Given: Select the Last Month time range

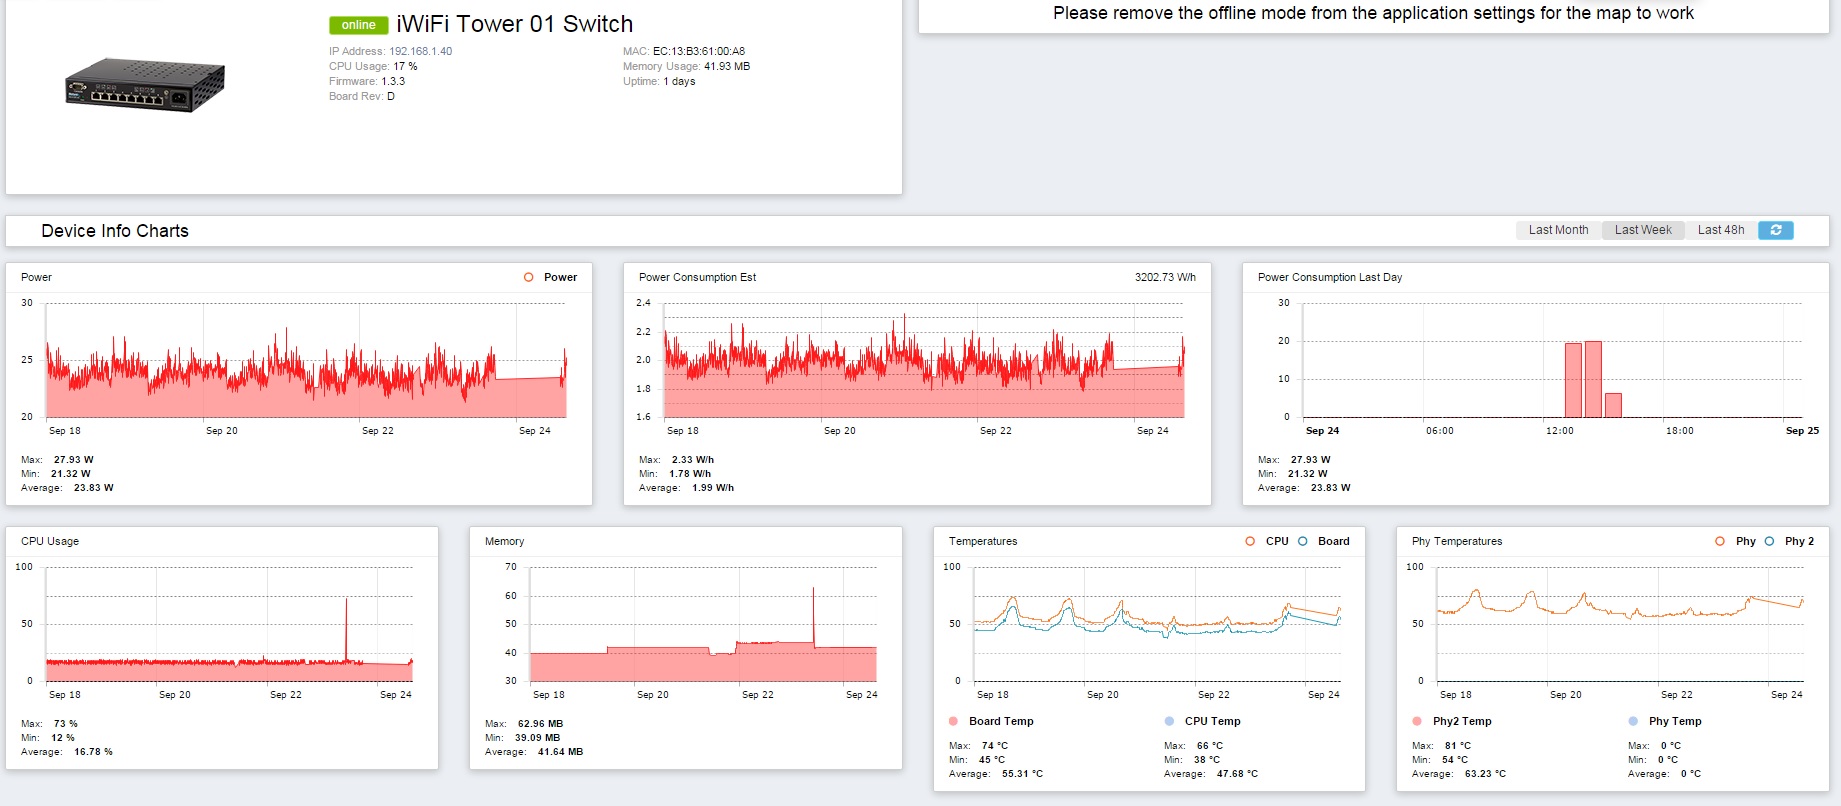Looking at the screenshot, I should 1558,230.
